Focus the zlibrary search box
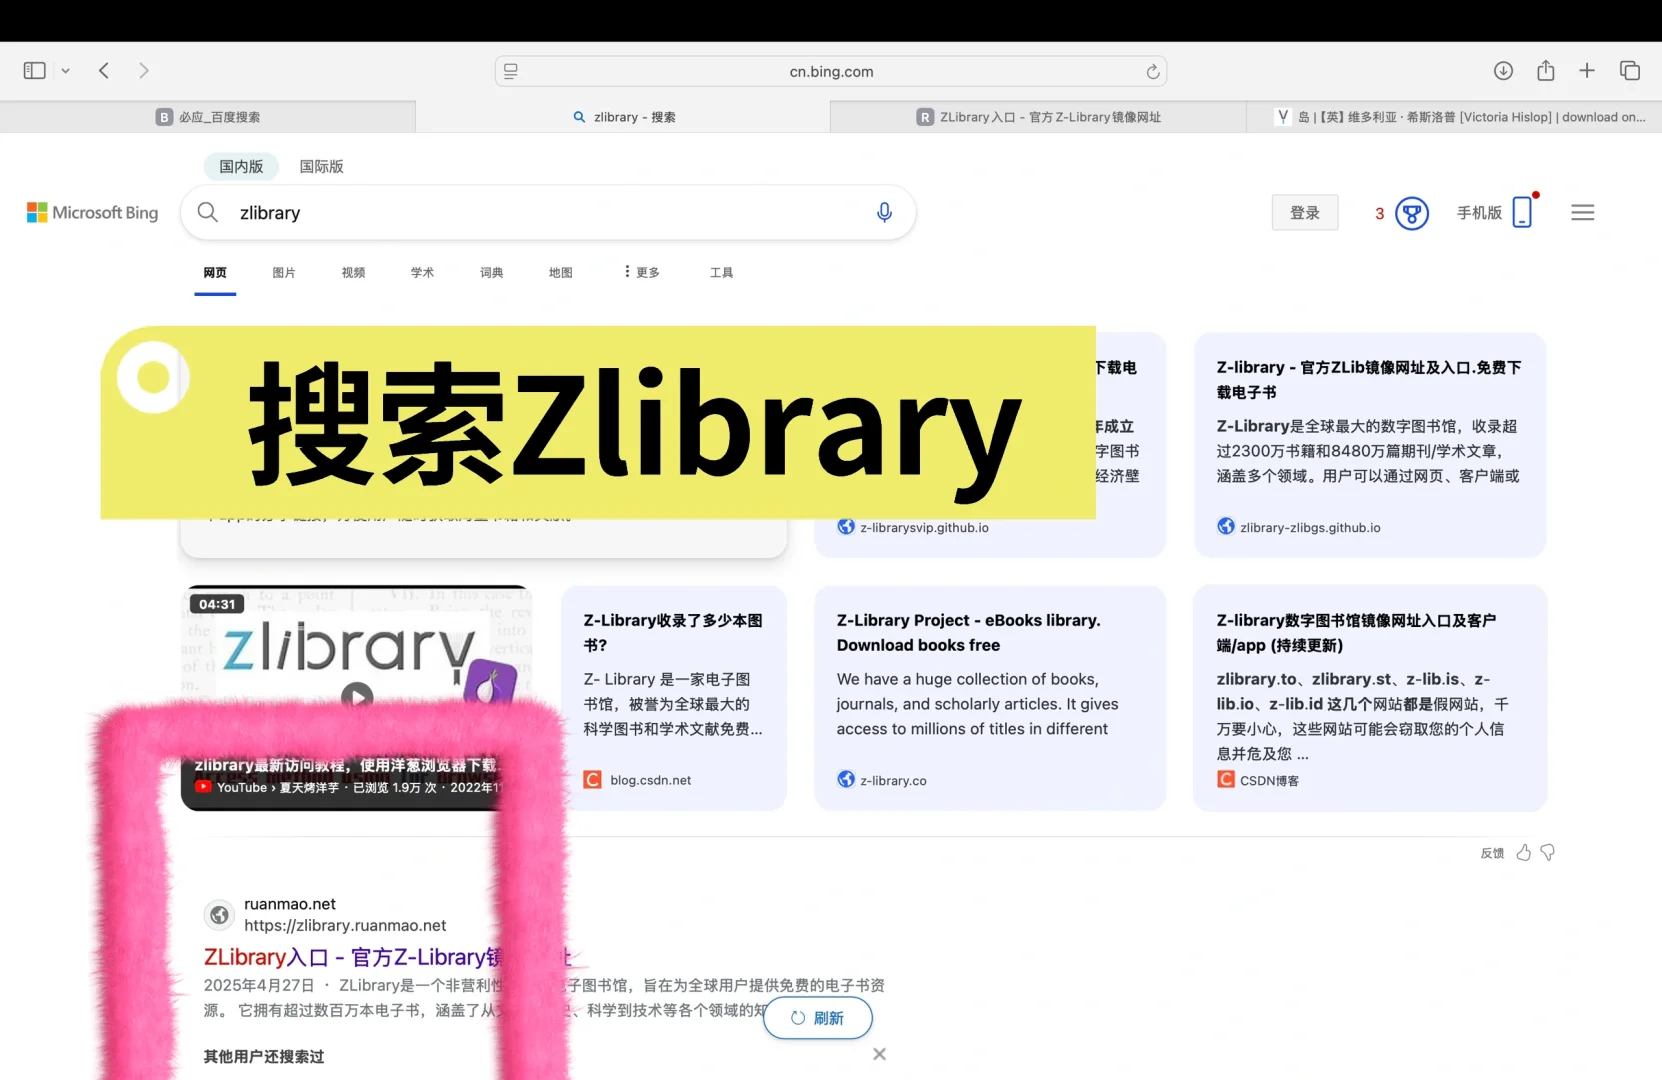 548,213
